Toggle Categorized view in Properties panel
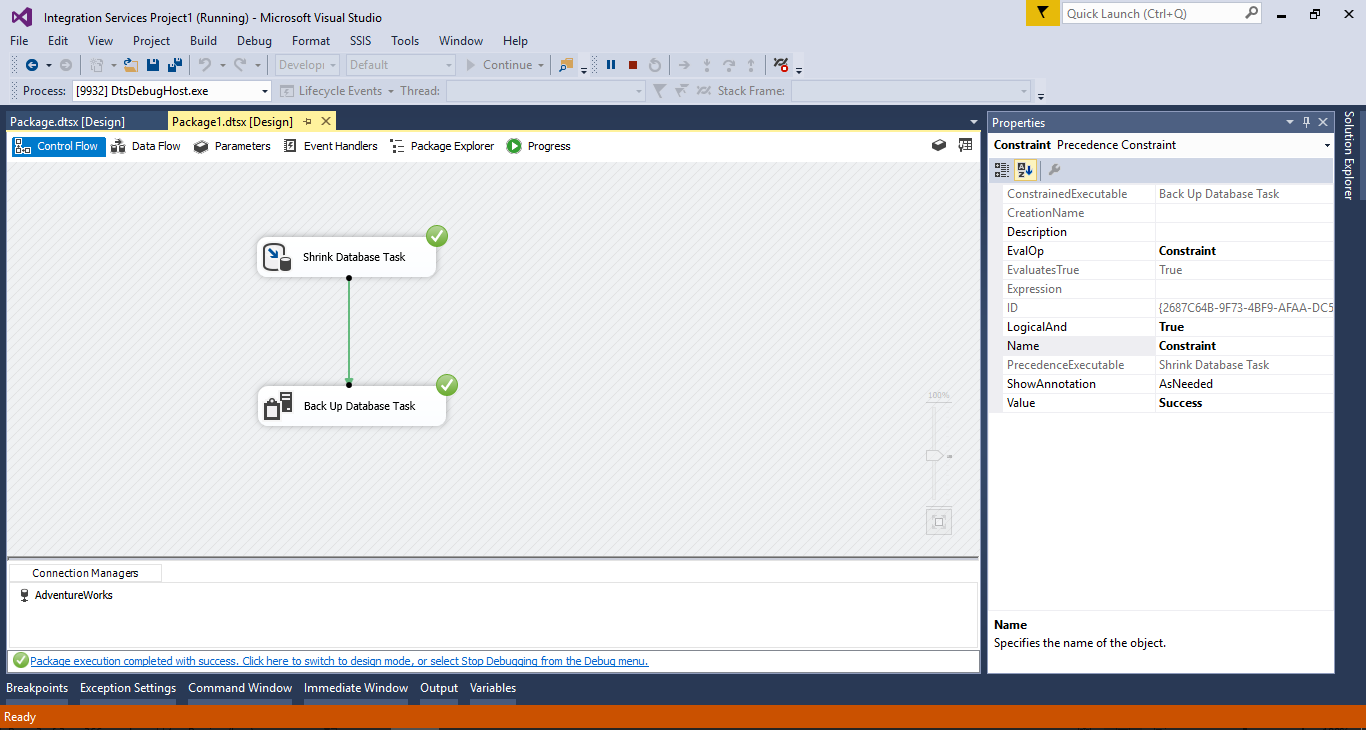 1002,170
